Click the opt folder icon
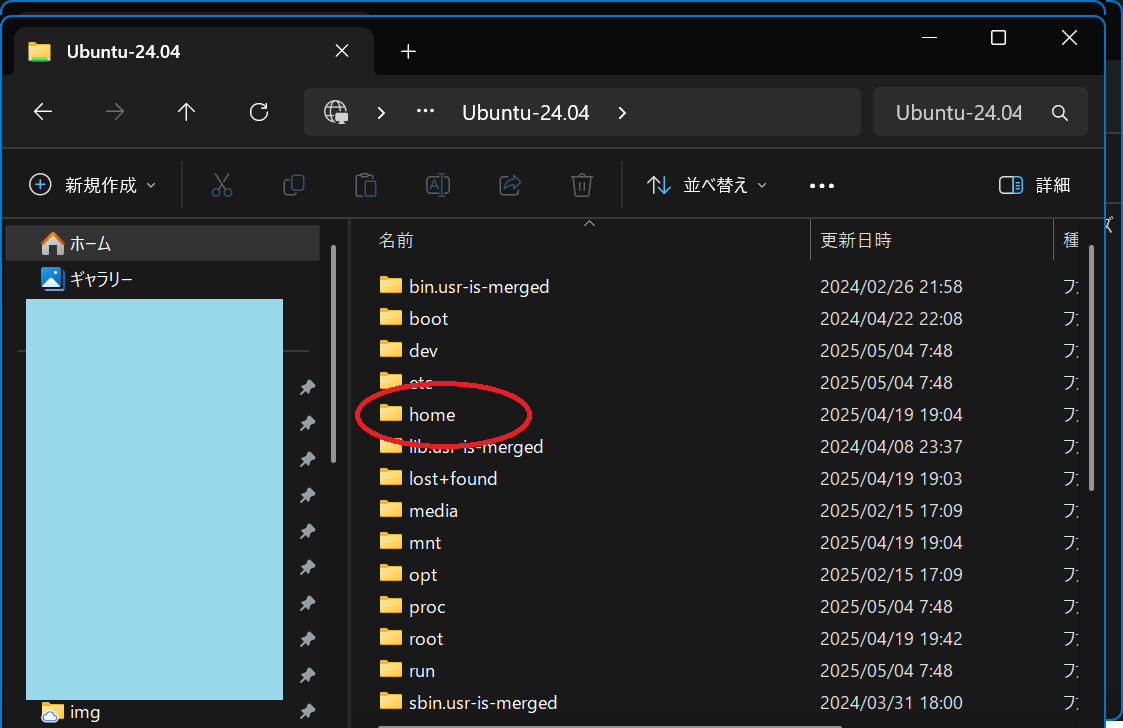This screenshot has height=728, width=1123. tap(390, 573)
